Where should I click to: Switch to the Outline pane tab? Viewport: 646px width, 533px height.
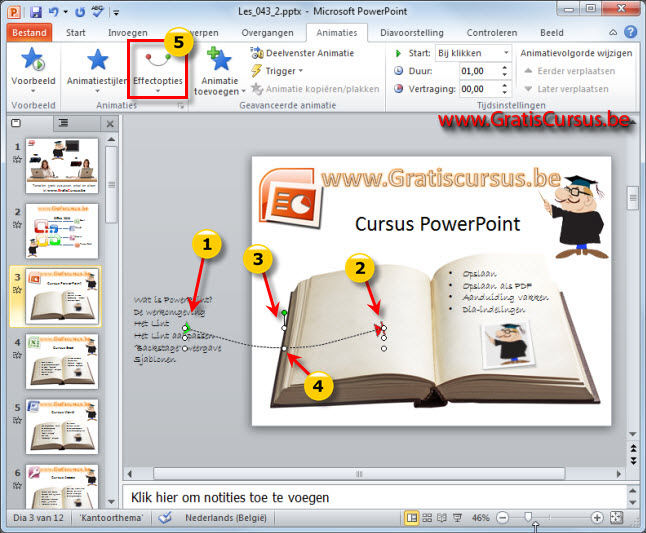click(63, 123)
